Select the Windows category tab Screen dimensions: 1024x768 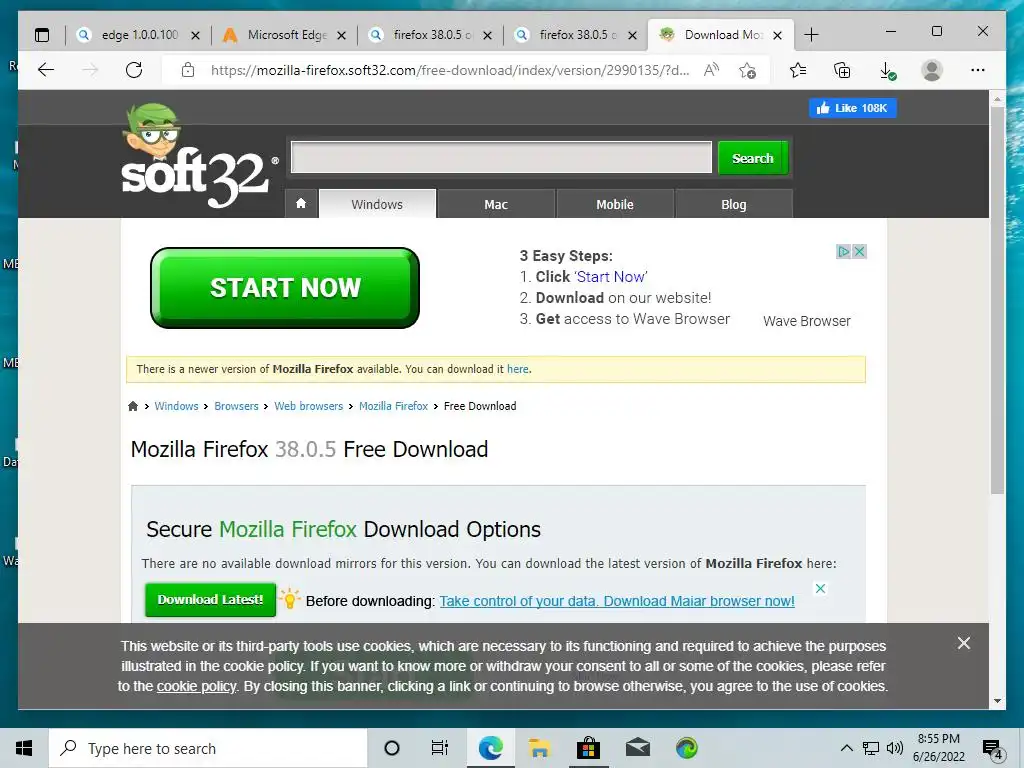[377, 204]
